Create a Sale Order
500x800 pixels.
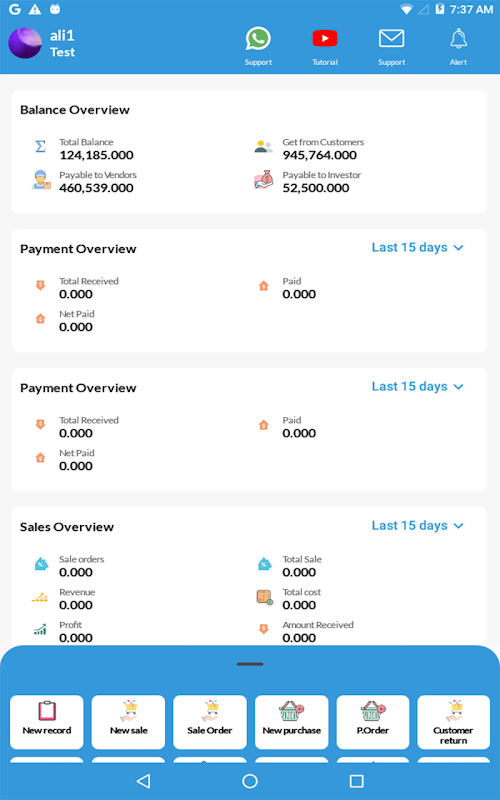[x=210, y=722]
